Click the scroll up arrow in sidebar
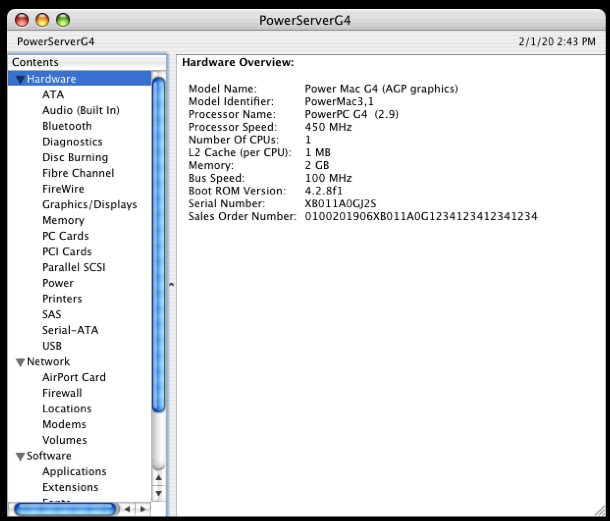This screenshot has width=610, height=521. tap(158, 477)
